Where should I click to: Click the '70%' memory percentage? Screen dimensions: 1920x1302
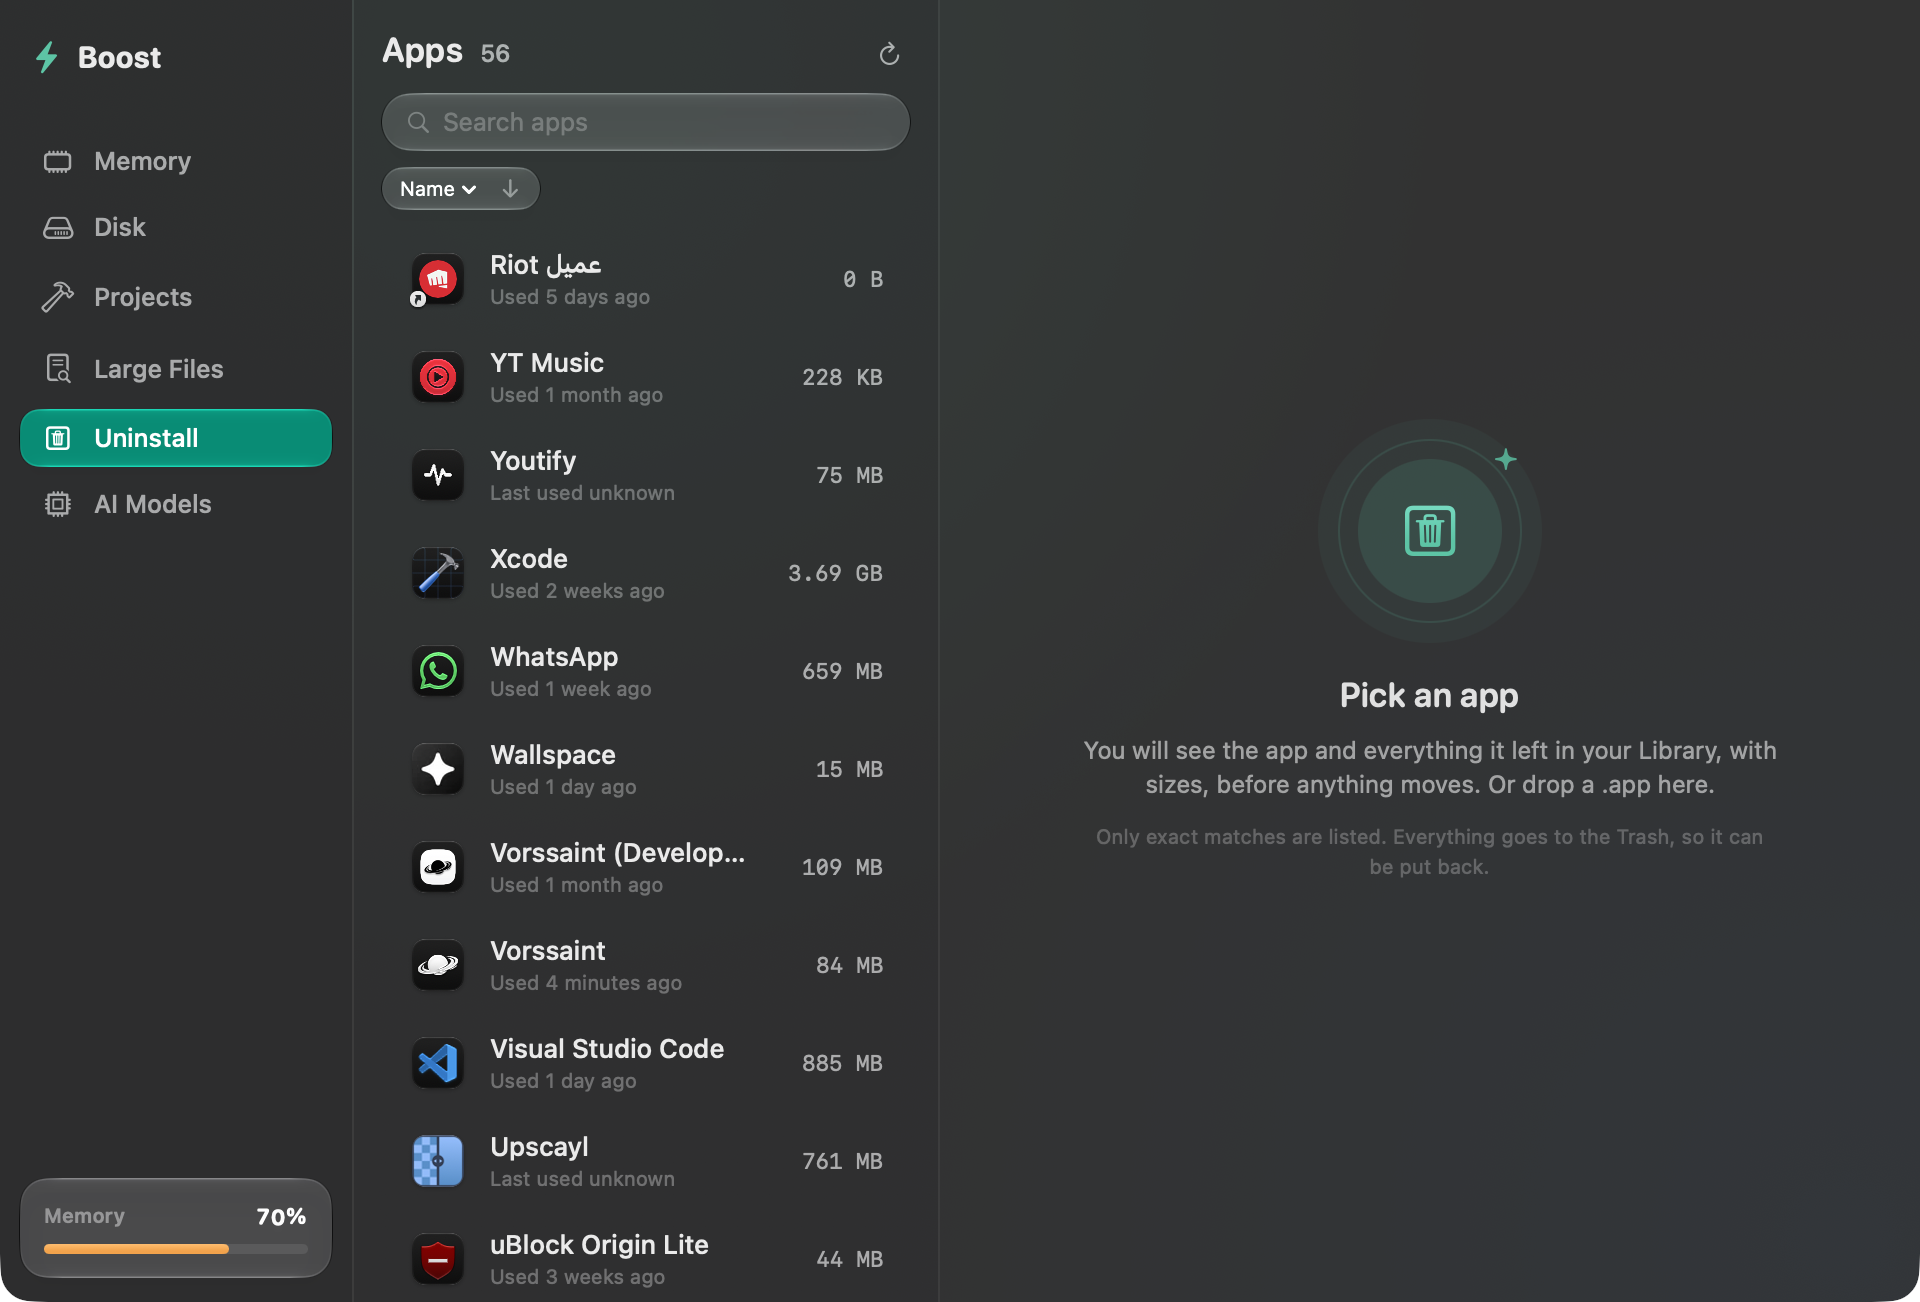[281, 1216]
